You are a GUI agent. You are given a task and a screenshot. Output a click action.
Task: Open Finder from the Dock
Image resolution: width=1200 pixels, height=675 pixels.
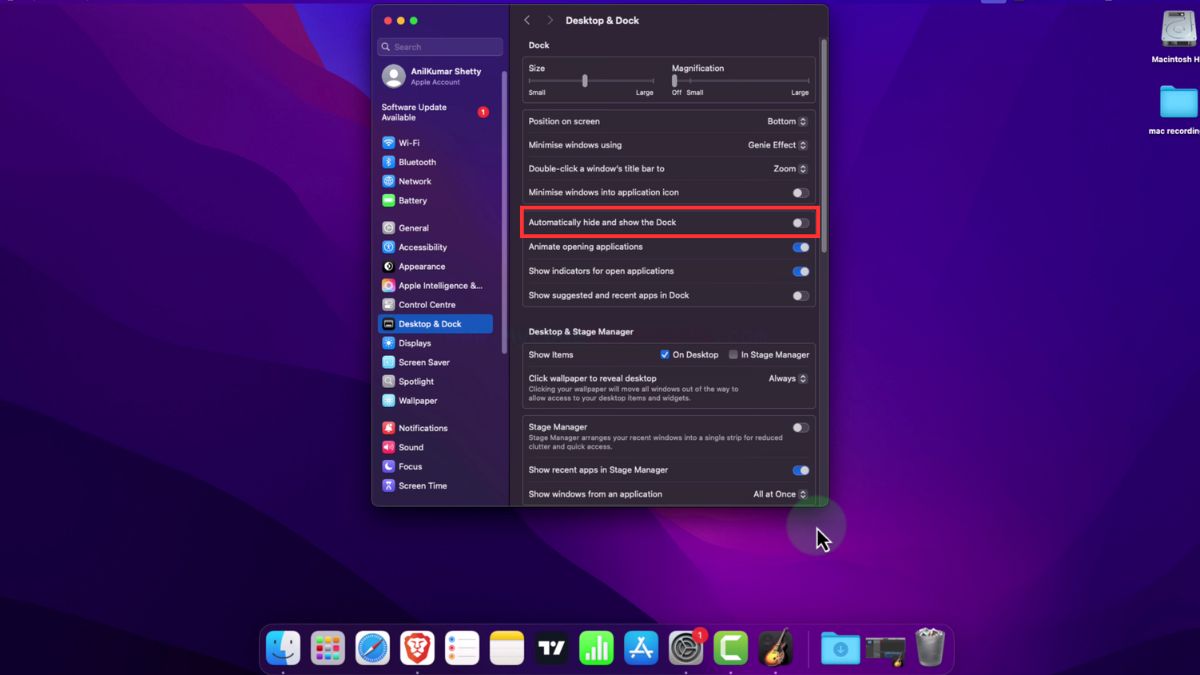(x=283, y=648)
